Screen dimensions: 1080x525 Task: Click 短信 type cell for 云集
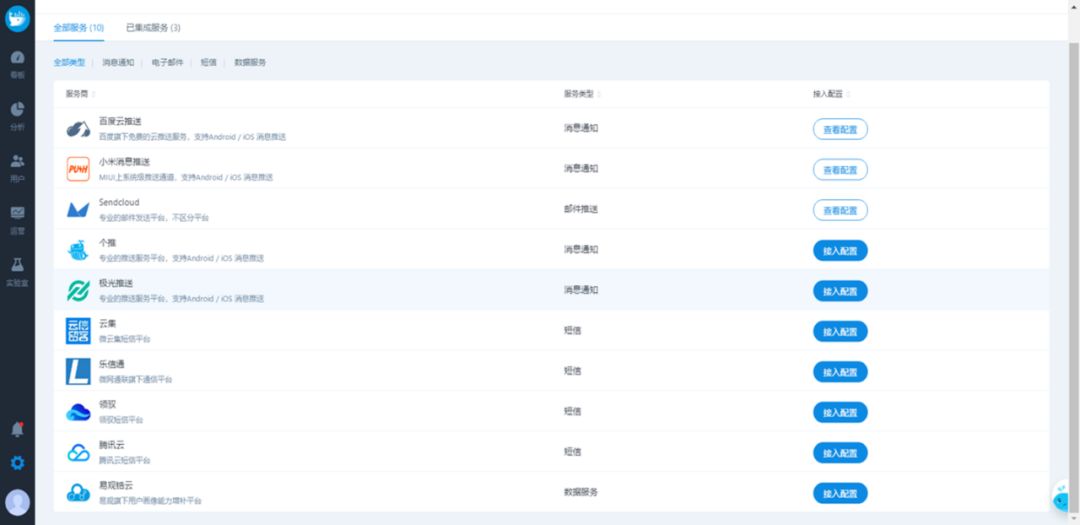tap(572, 331)
